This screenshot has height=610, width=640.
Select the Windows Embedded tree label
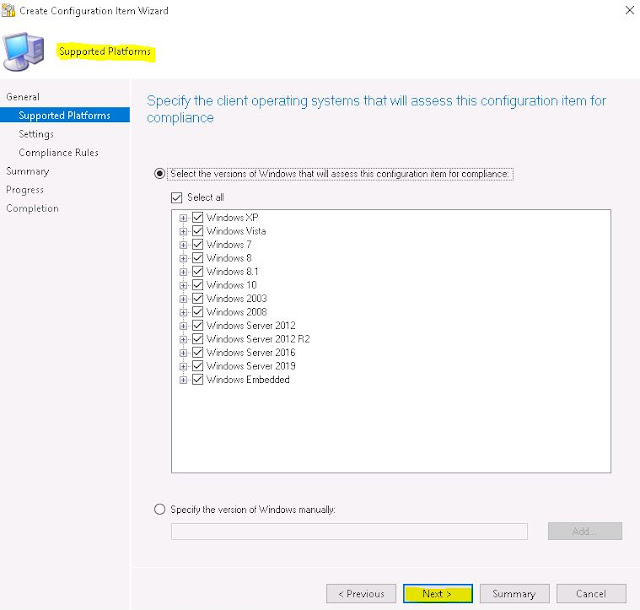click(248, 380)
